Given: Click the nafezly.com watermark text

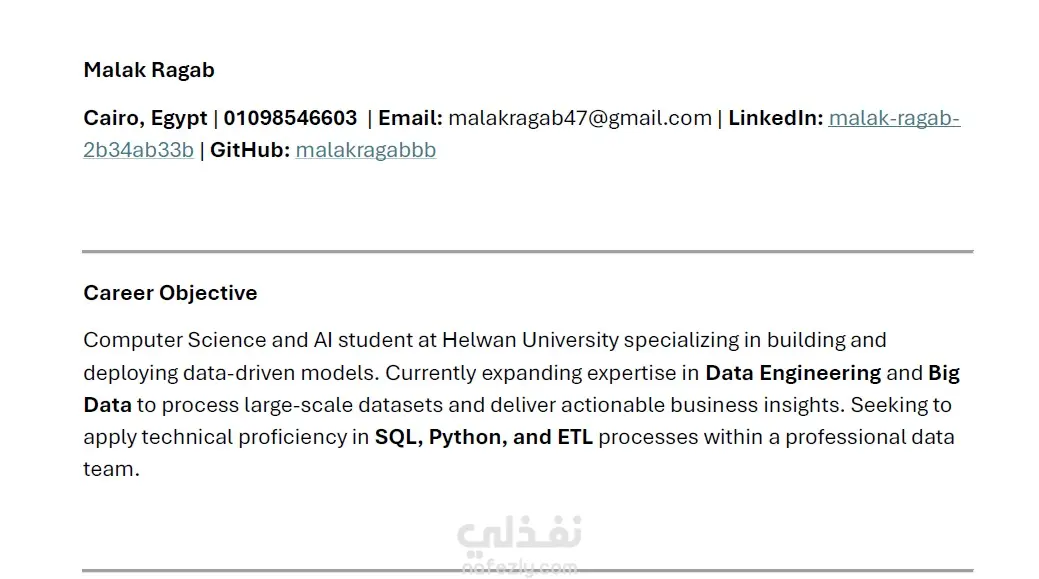Looking at the screenshot, I should click(520, 568).
